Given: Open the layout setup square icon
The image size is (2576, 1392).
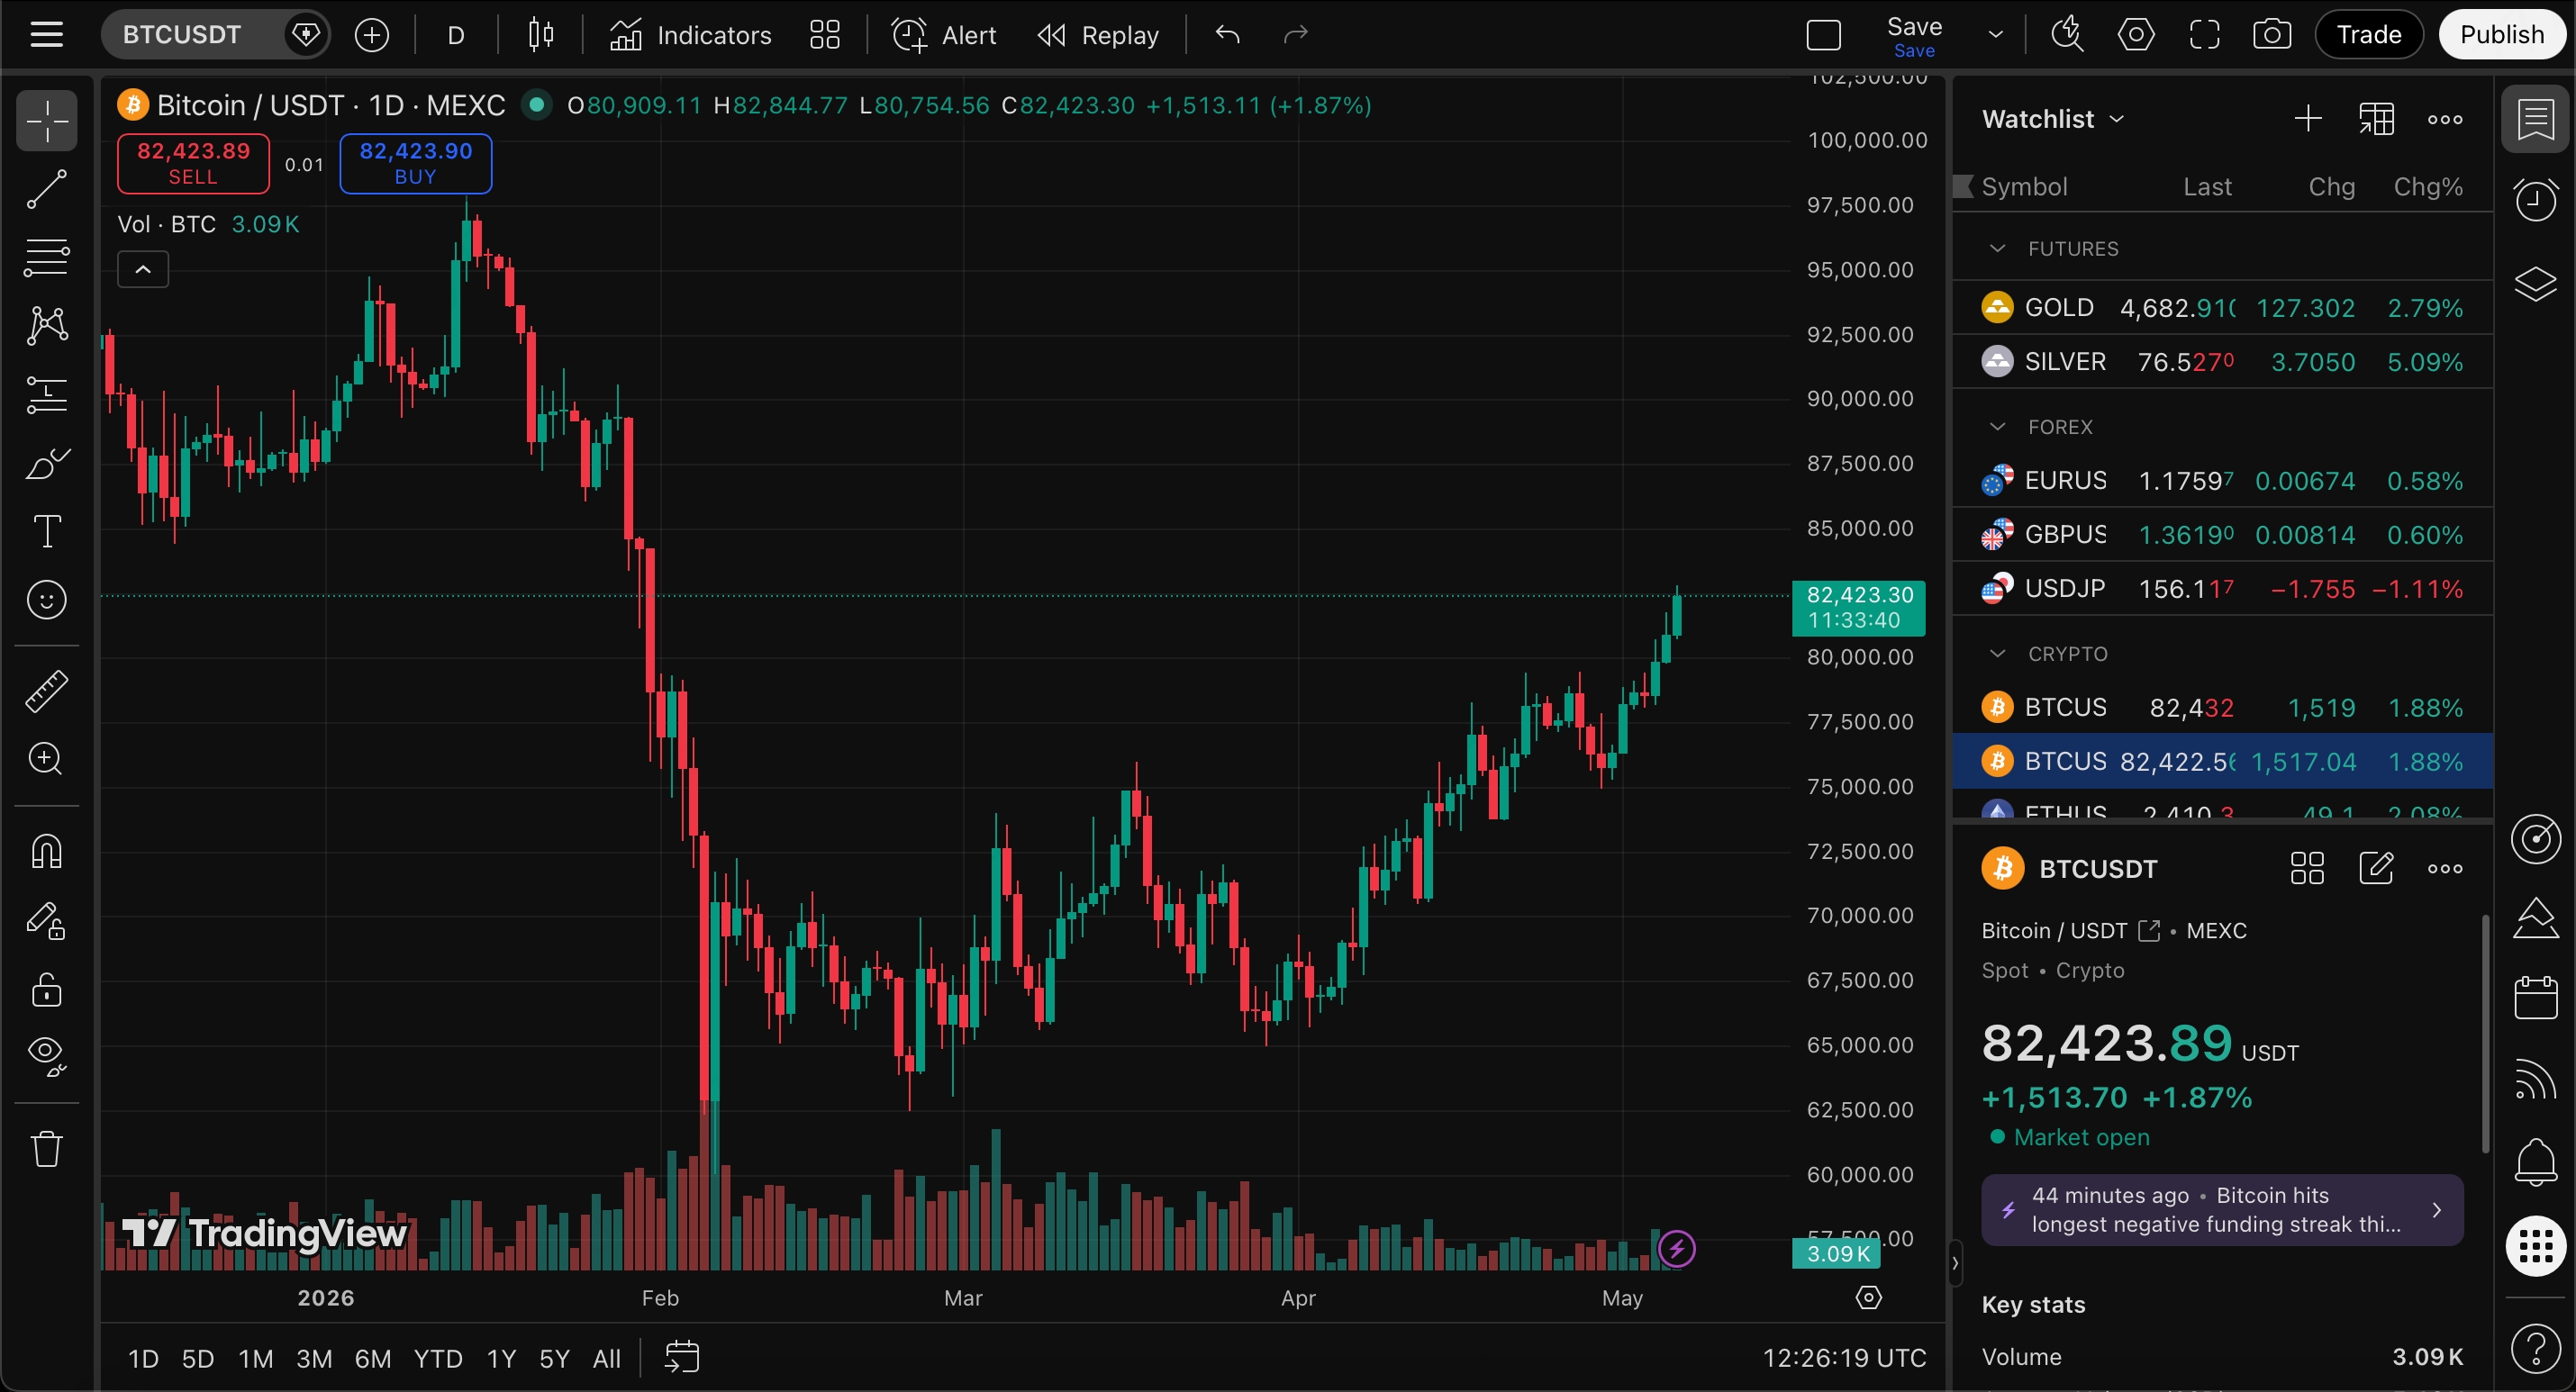Looking at the screenshot, I should [x=1824, y=35].
